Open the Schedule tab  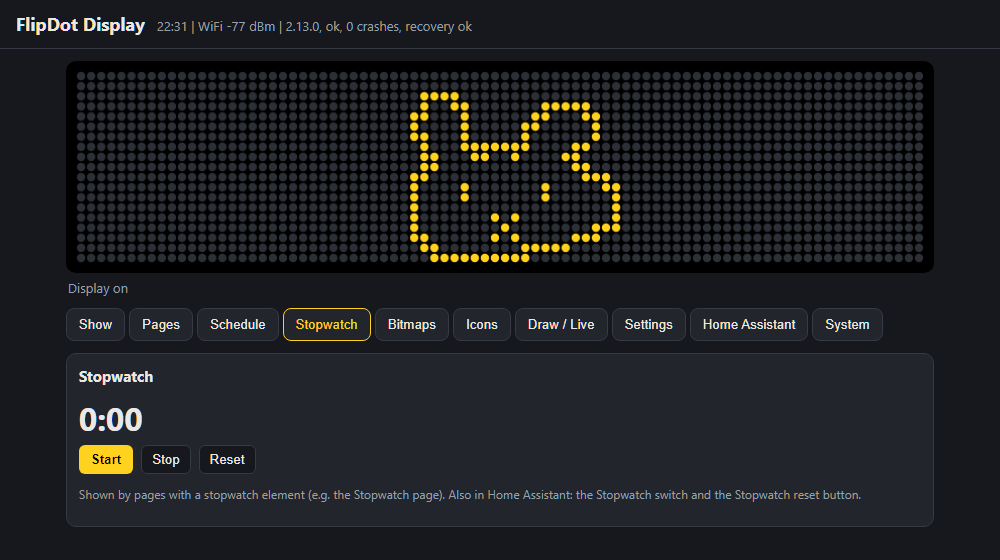pyautogui.click(x=237, y=324)
